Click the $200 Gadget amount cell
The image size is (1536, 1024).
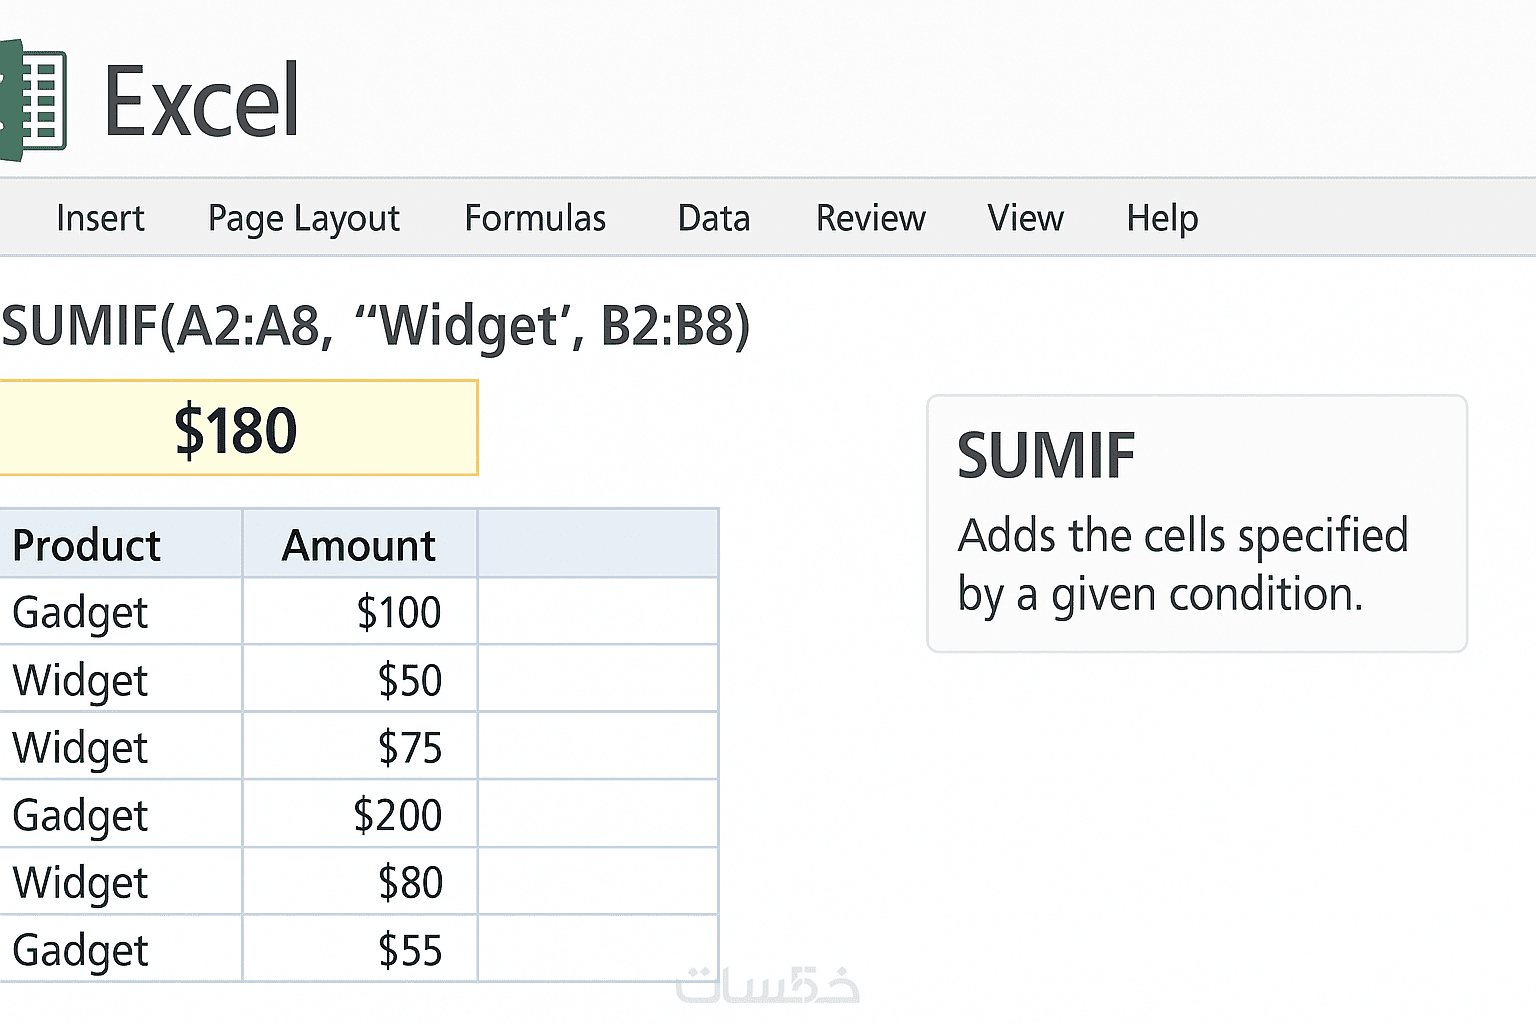397,815
